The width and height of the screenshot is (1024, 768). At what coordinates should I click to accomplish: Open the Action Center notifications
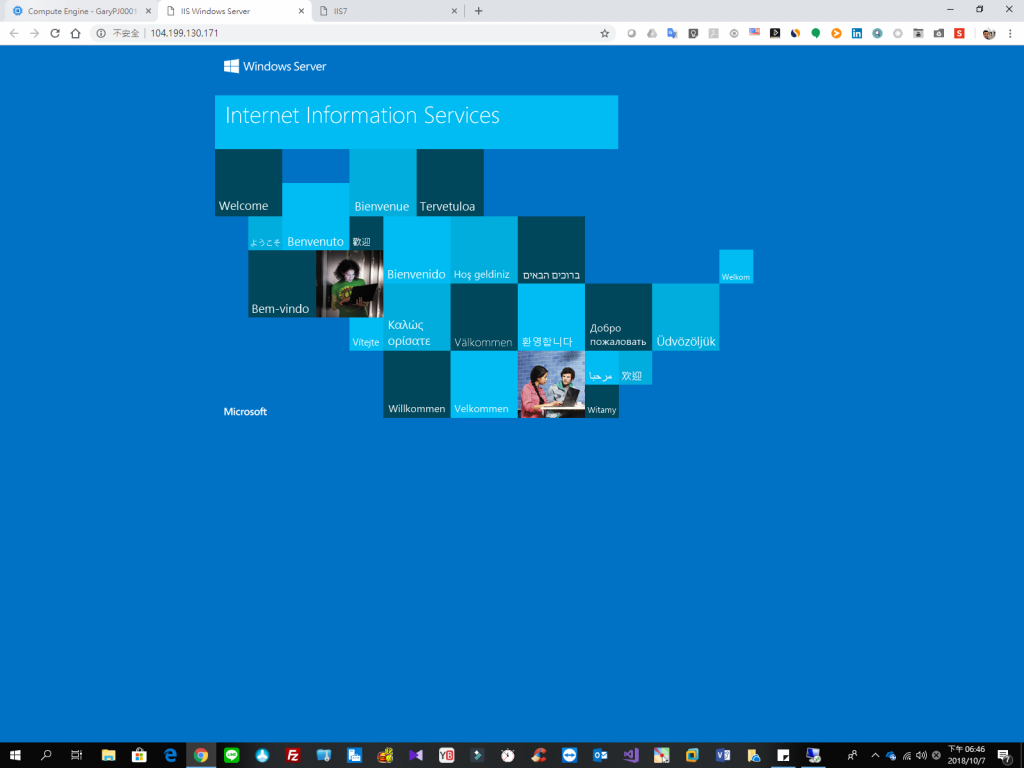[1004, 756]
